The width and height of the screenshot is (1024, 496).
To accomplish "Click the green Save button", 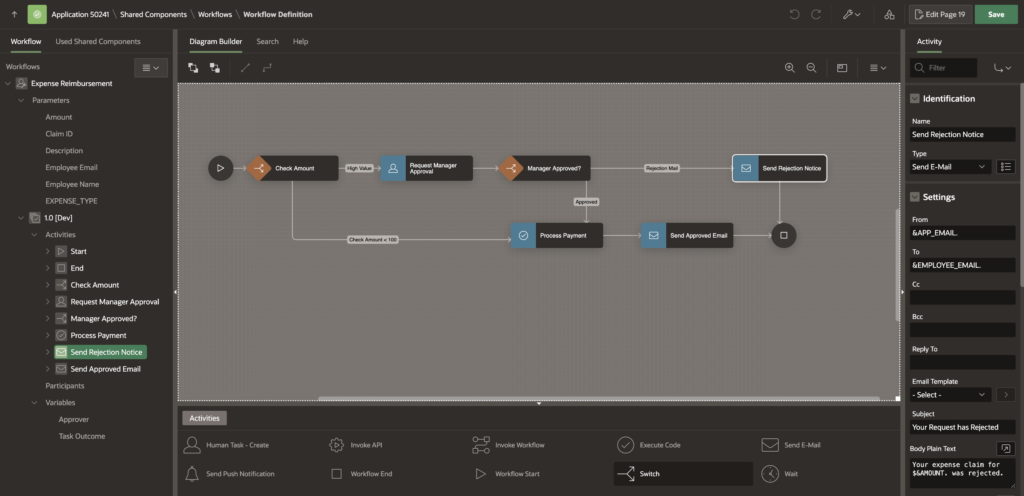I will point(996,15).
